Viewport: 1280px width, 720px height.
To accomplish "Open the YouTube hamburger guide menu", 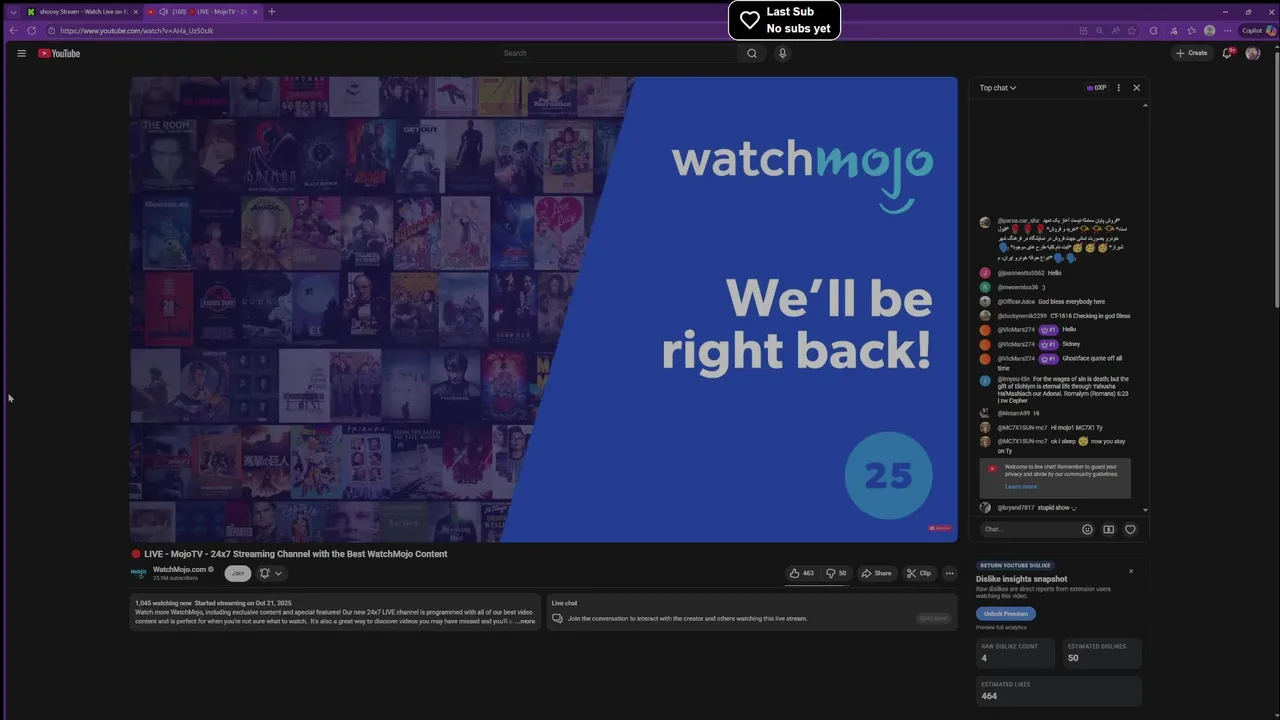I will coord(21,53).
